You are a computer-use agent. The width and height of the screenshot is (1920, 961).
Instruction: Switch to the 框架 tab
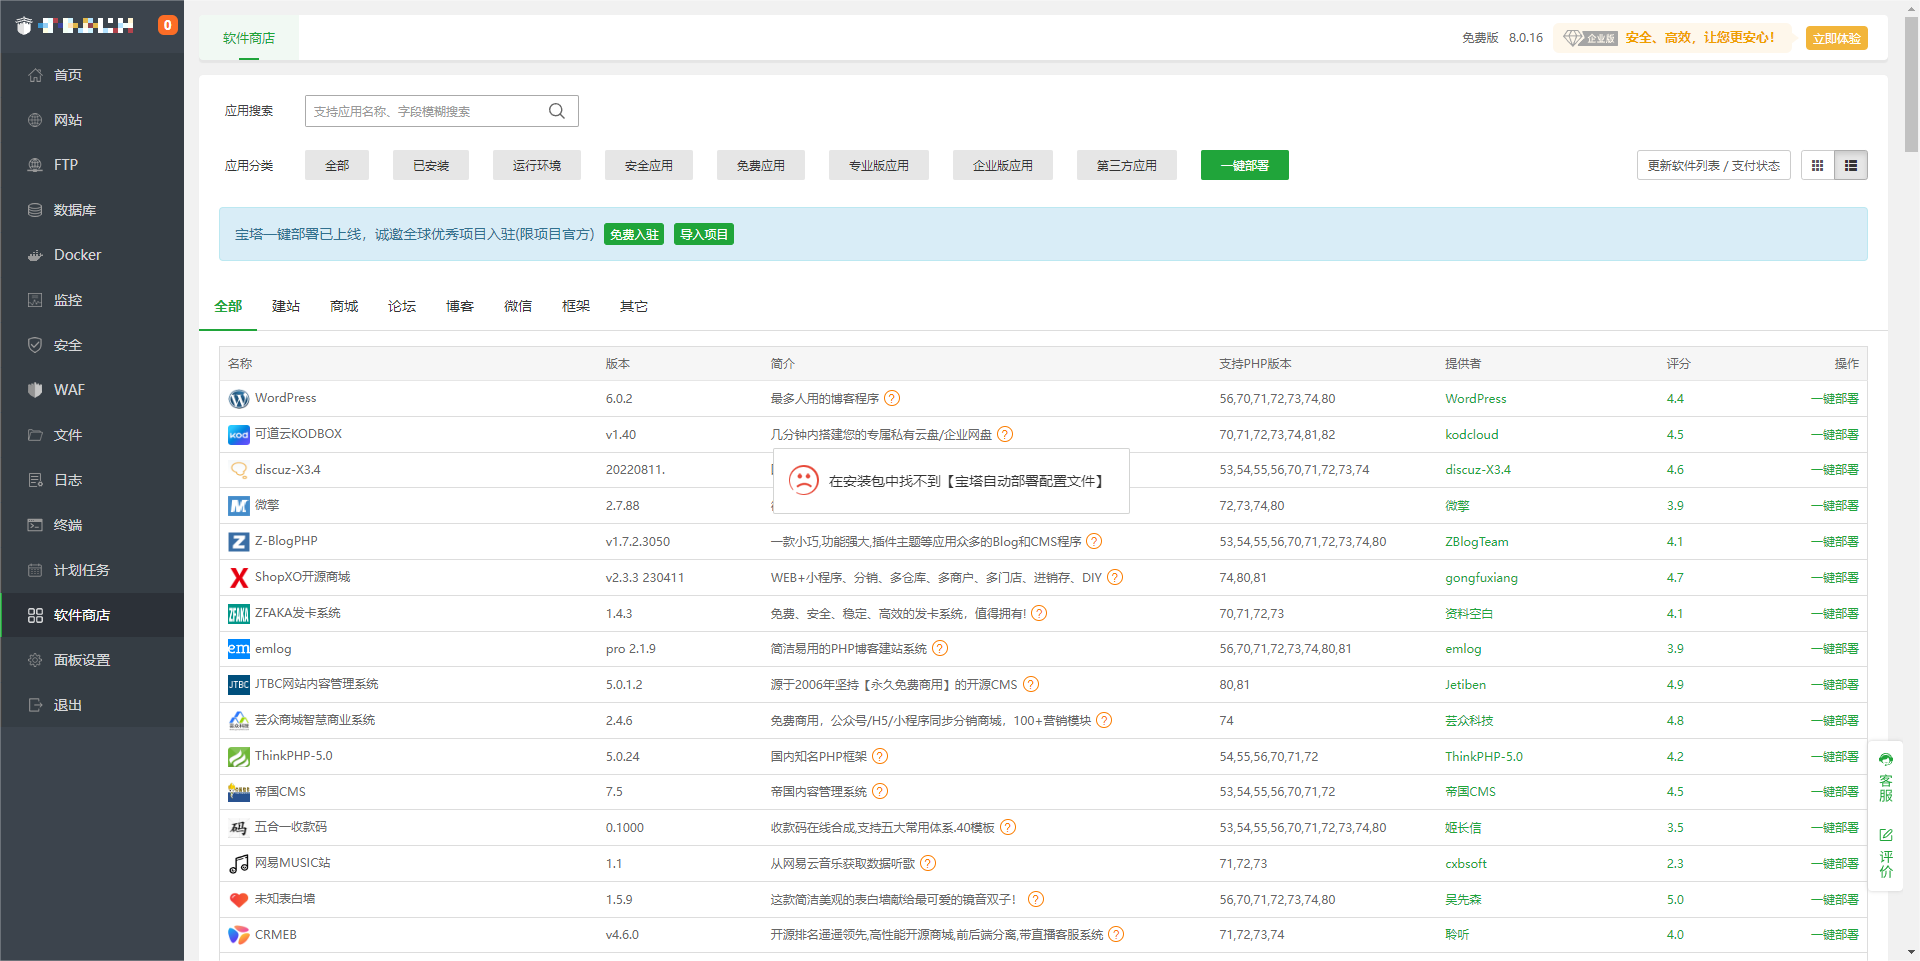coord(576,306)
